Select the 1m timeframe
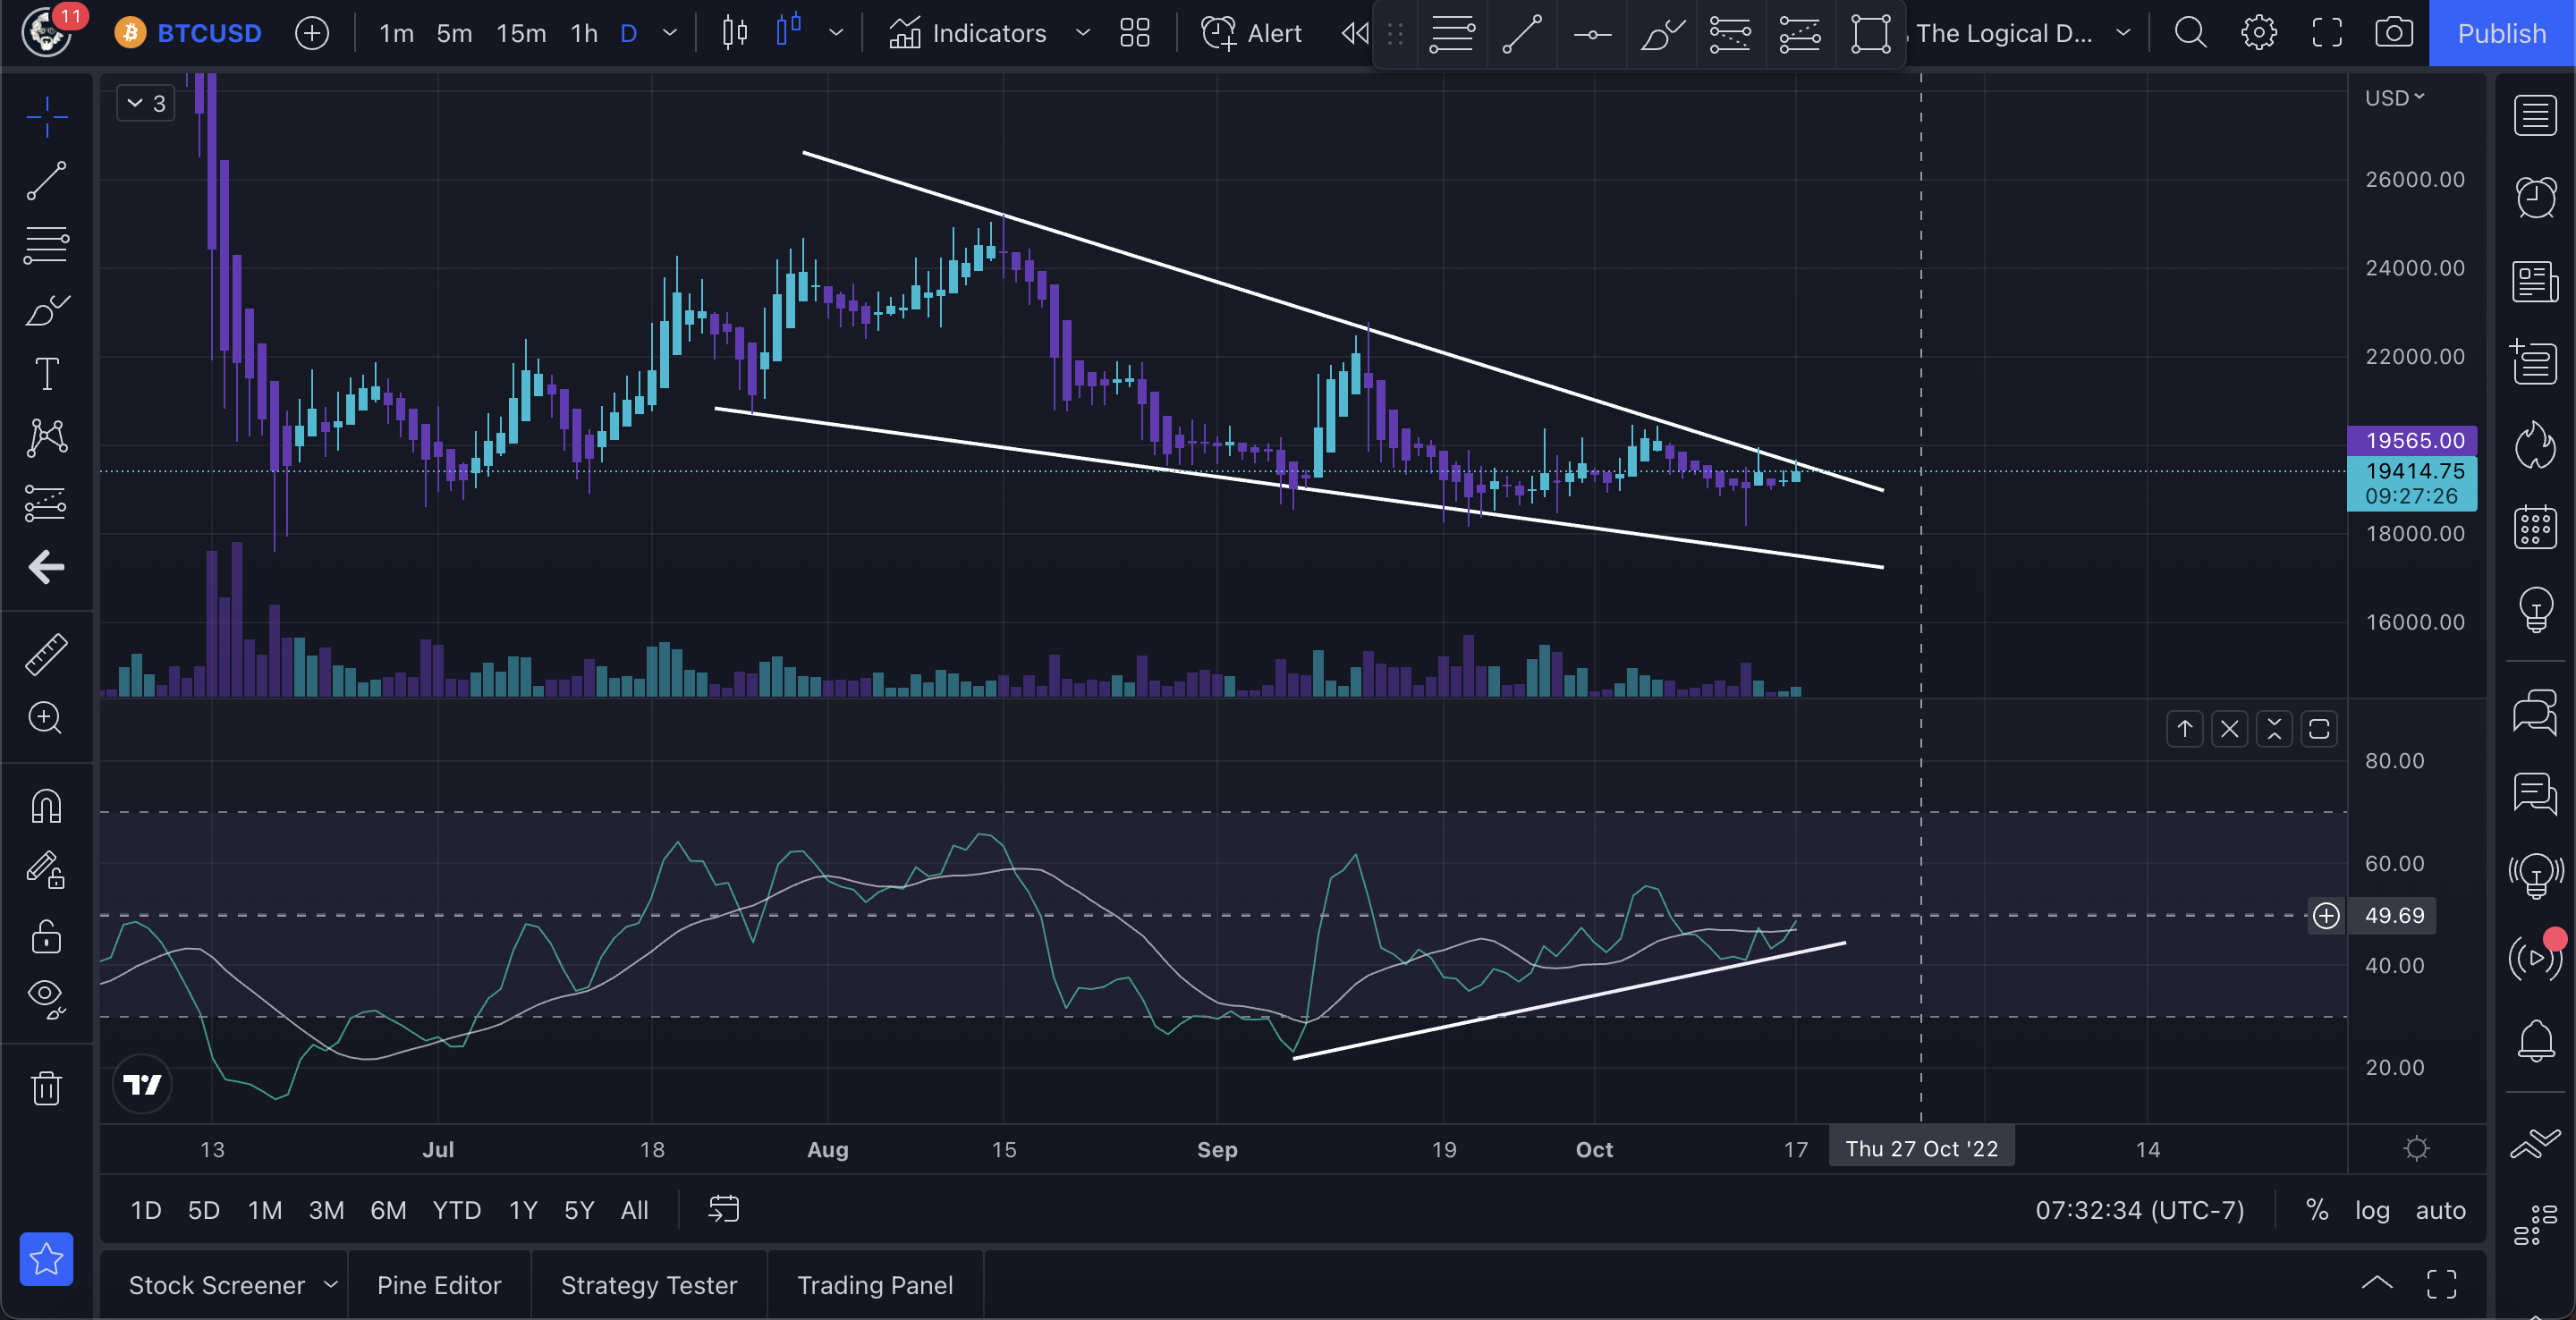The height and width of the screenshot is (1320, 2576). (x=396, y=33)
